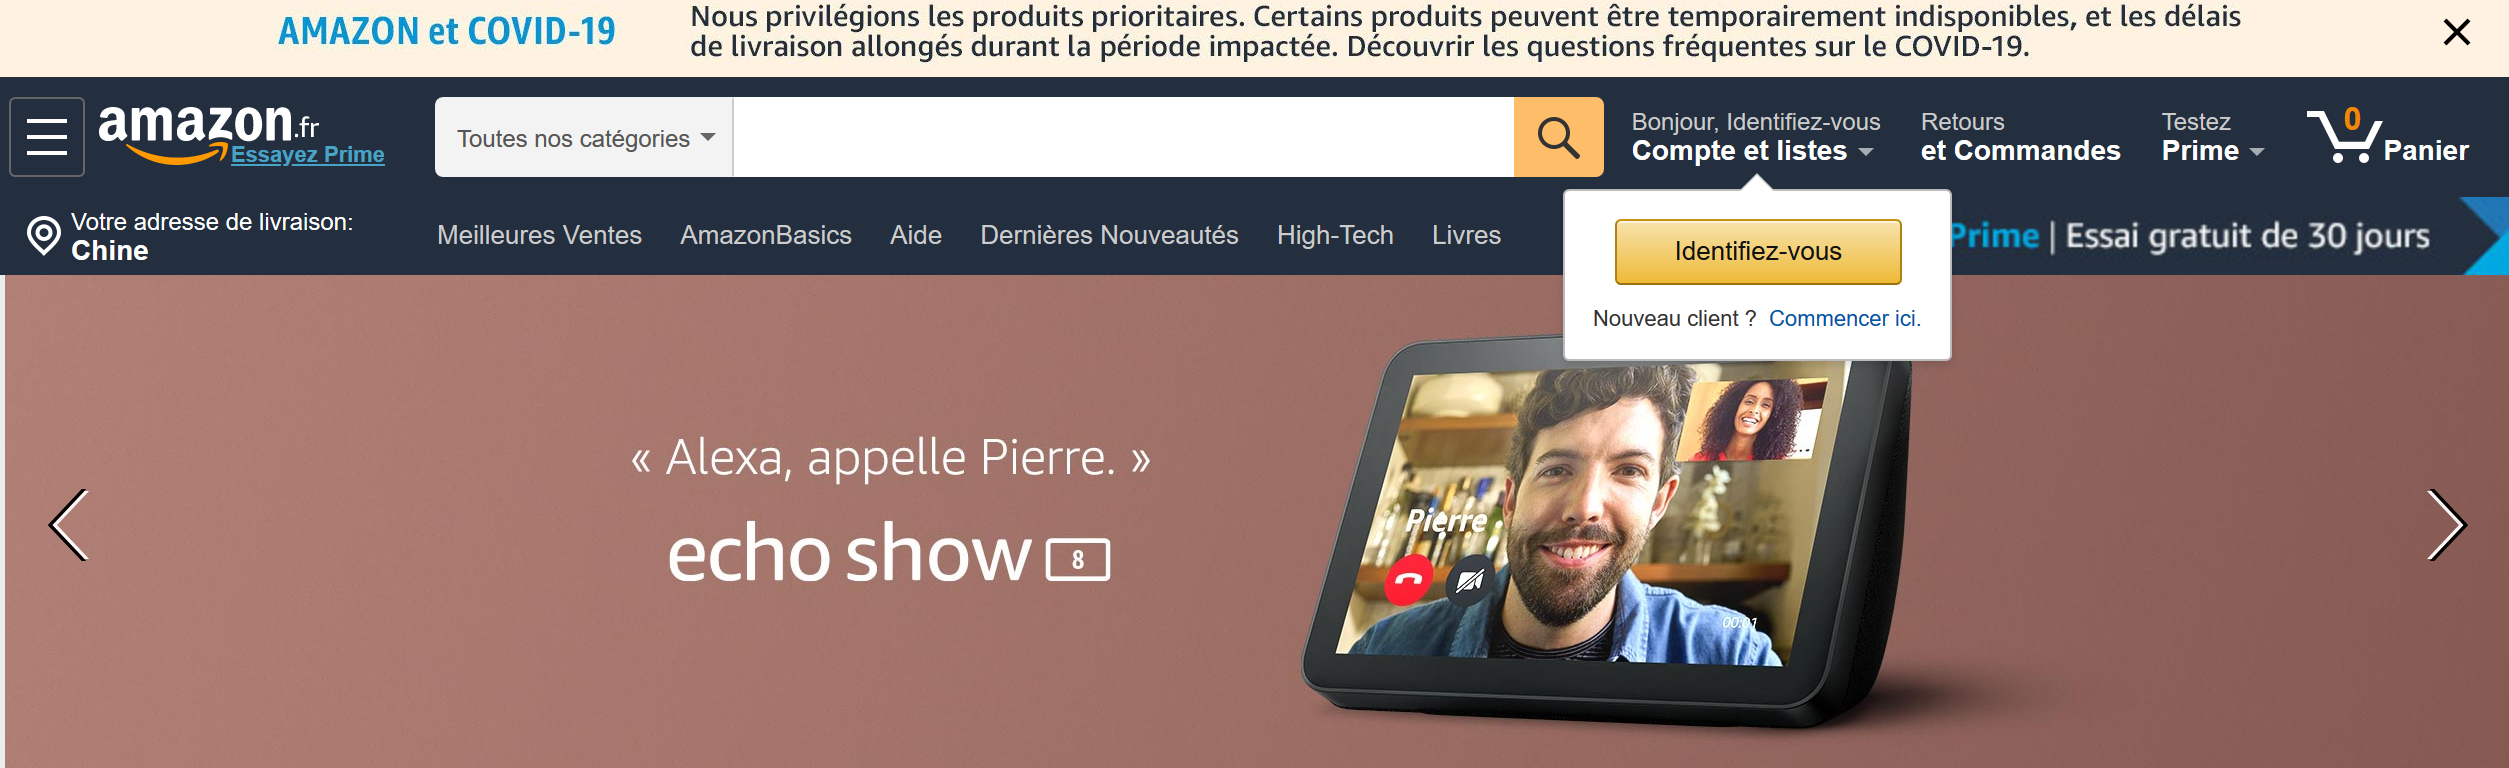Expand the Toutes nos catégories dropdown

tap(584, 137)
